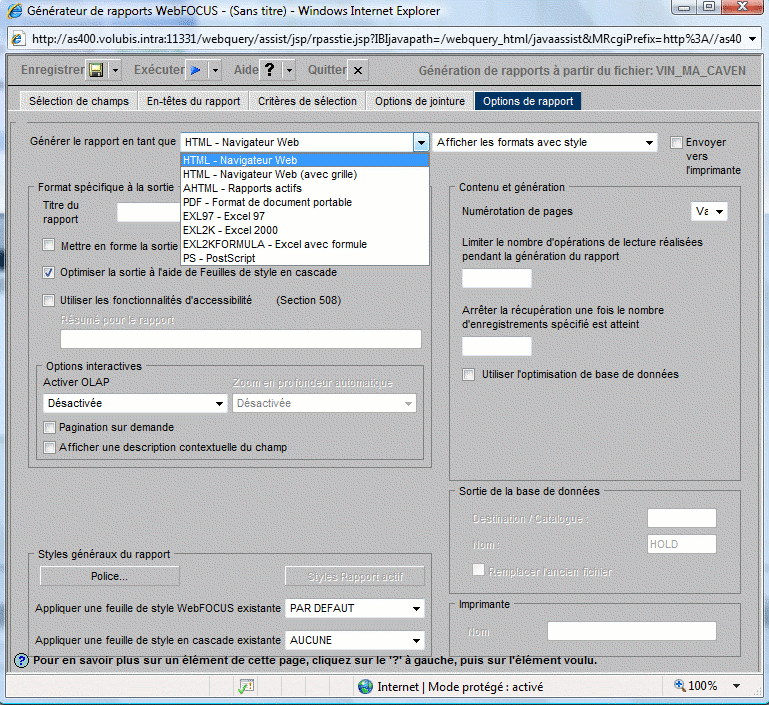
Task: Click the page icon in the address bar
Action: (18, 38)
